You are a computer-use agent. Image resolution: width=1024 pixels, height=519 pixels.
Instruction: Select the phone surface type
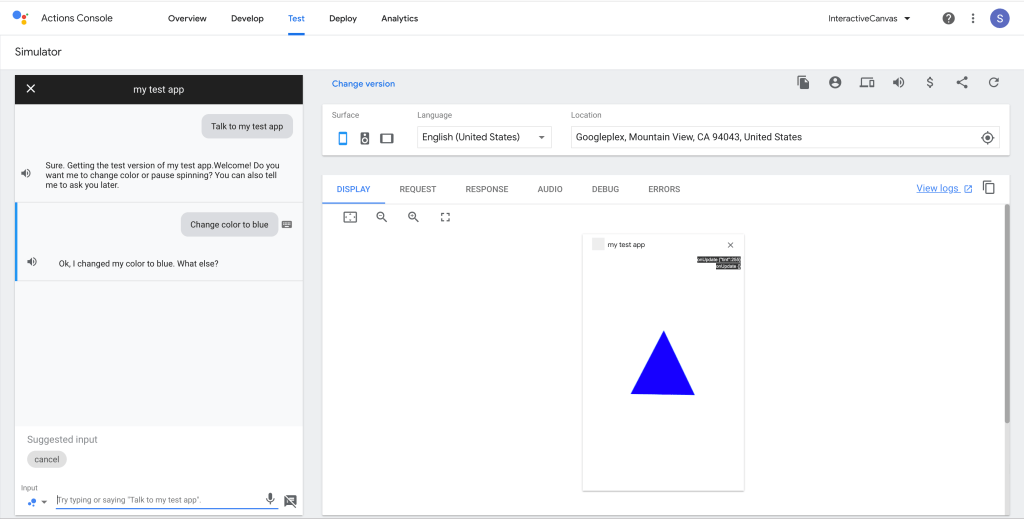pyautogui.click(x=343, y=138)
